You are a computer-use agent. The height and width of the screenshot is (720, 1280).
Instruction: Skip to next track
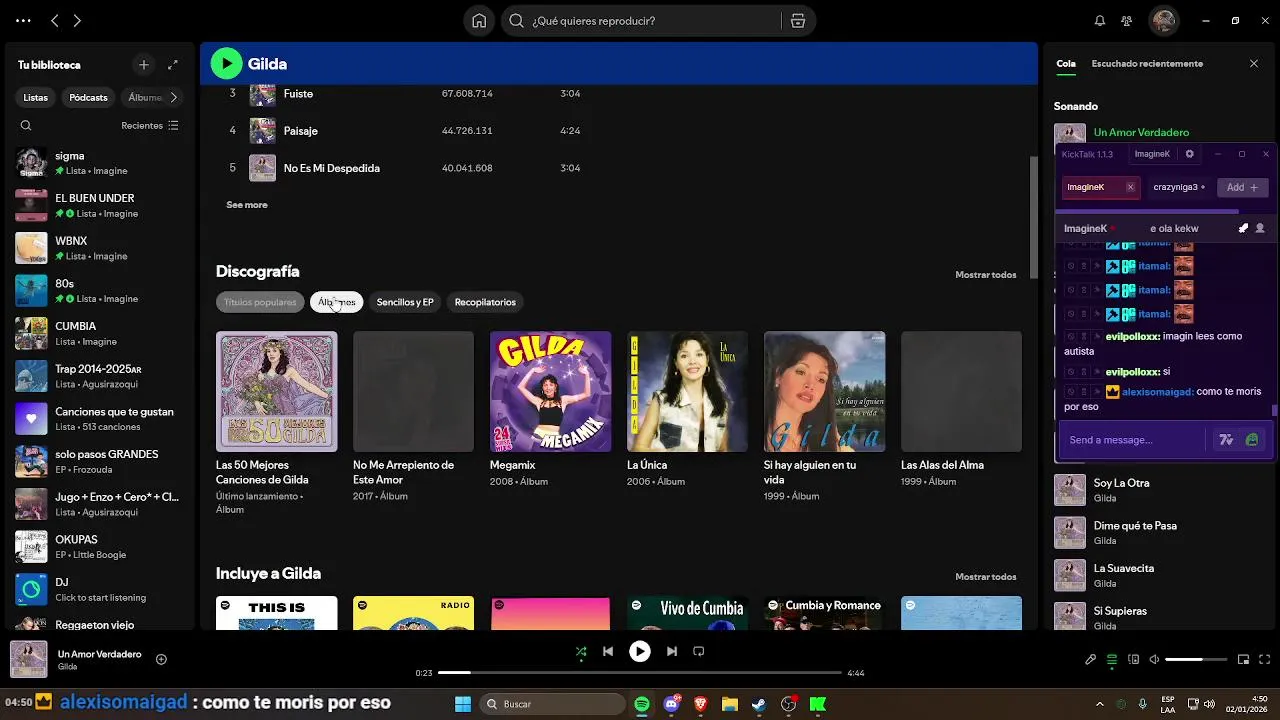(x=672, y=651)
